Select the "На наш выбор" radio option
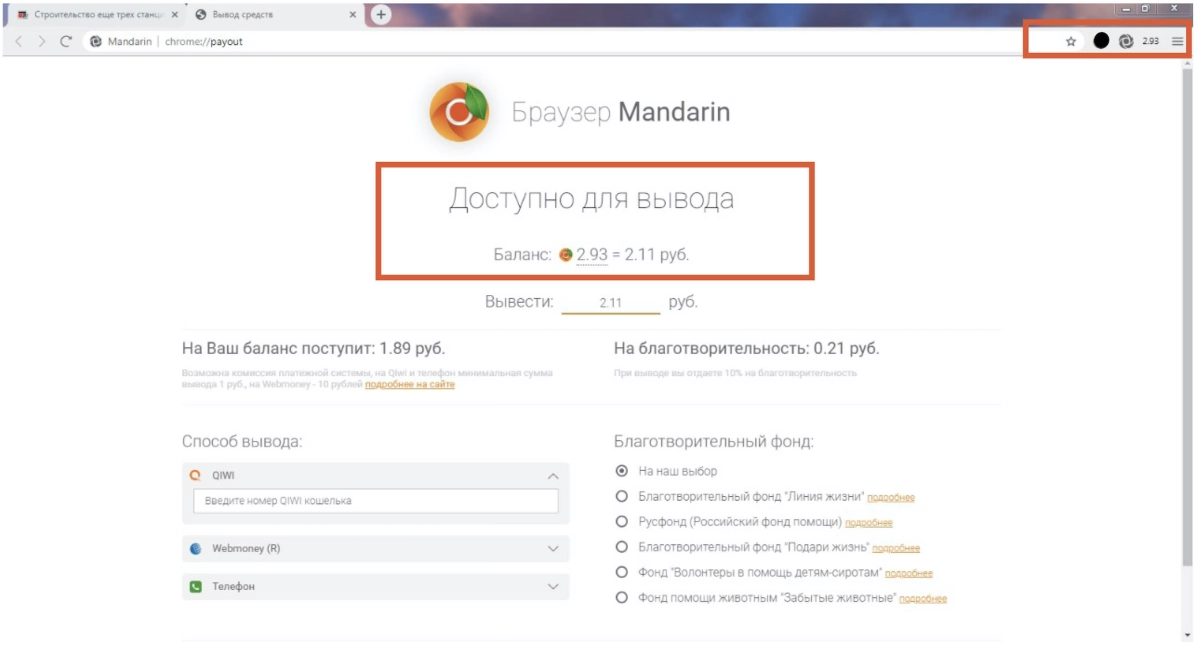1200x649 pixels. [621, 471]
